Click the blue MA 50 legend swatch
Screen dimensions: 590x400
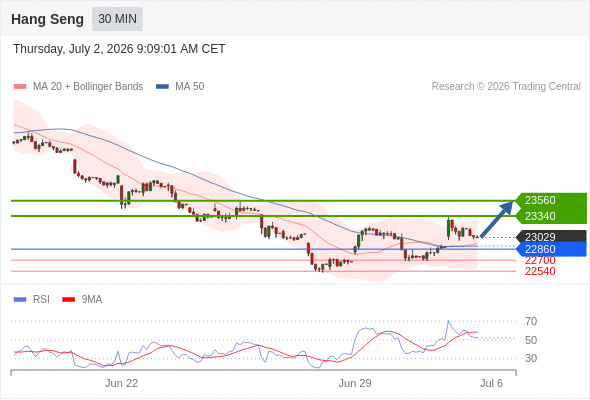162,87
